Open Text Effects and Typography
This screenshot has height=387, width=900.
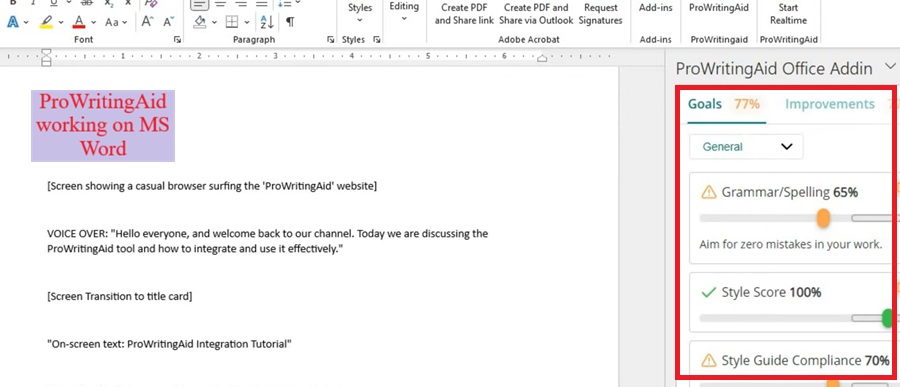point(13,22)
